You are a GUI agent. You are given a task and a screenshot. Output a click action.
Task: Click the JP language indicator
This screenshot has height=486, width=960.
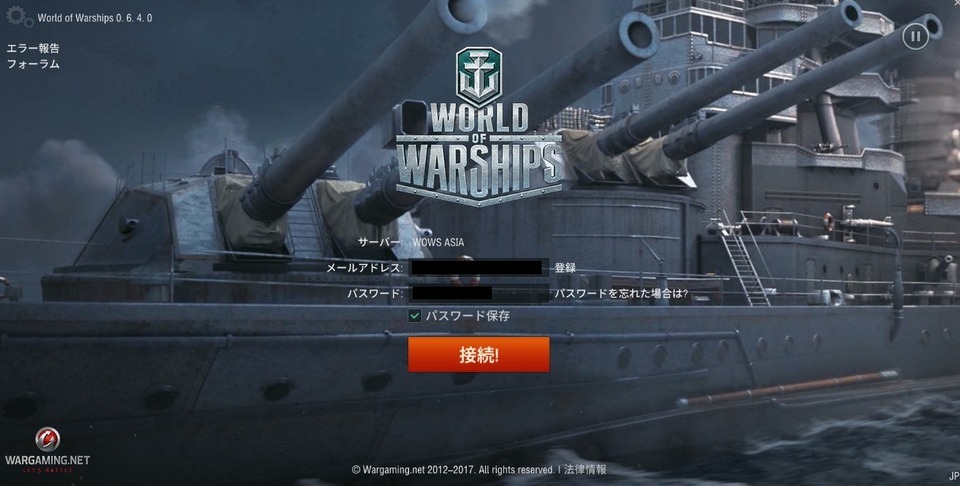(954, 476)
